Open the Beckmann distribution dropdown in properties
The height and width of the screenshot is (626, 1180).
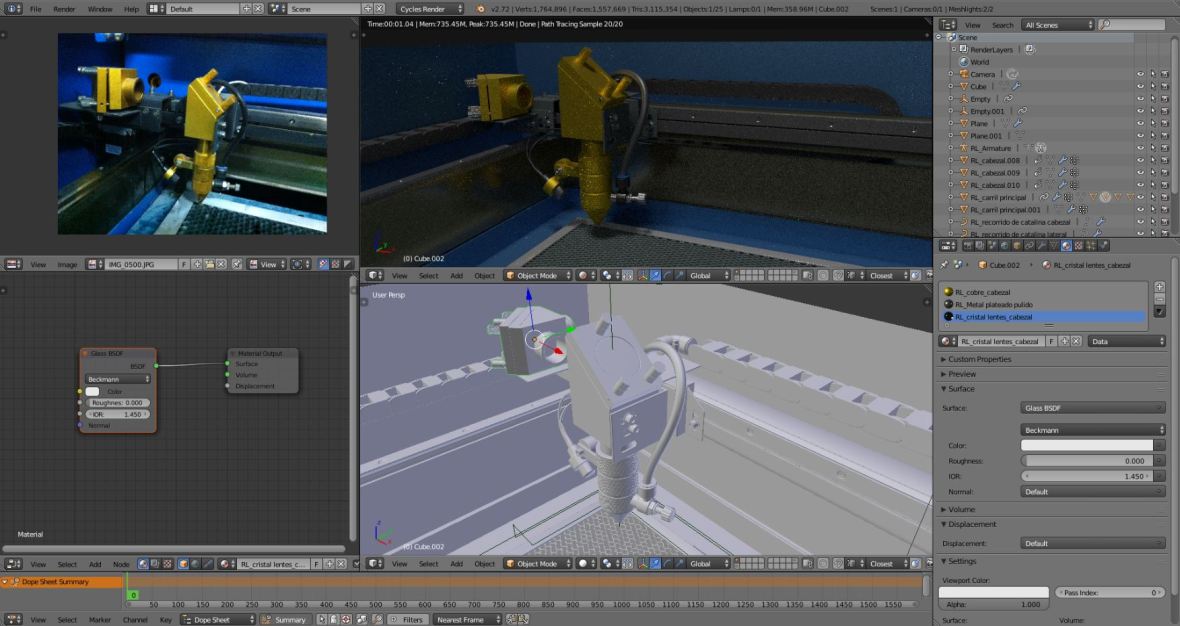pyautogui.click(x=1092, y=430)
